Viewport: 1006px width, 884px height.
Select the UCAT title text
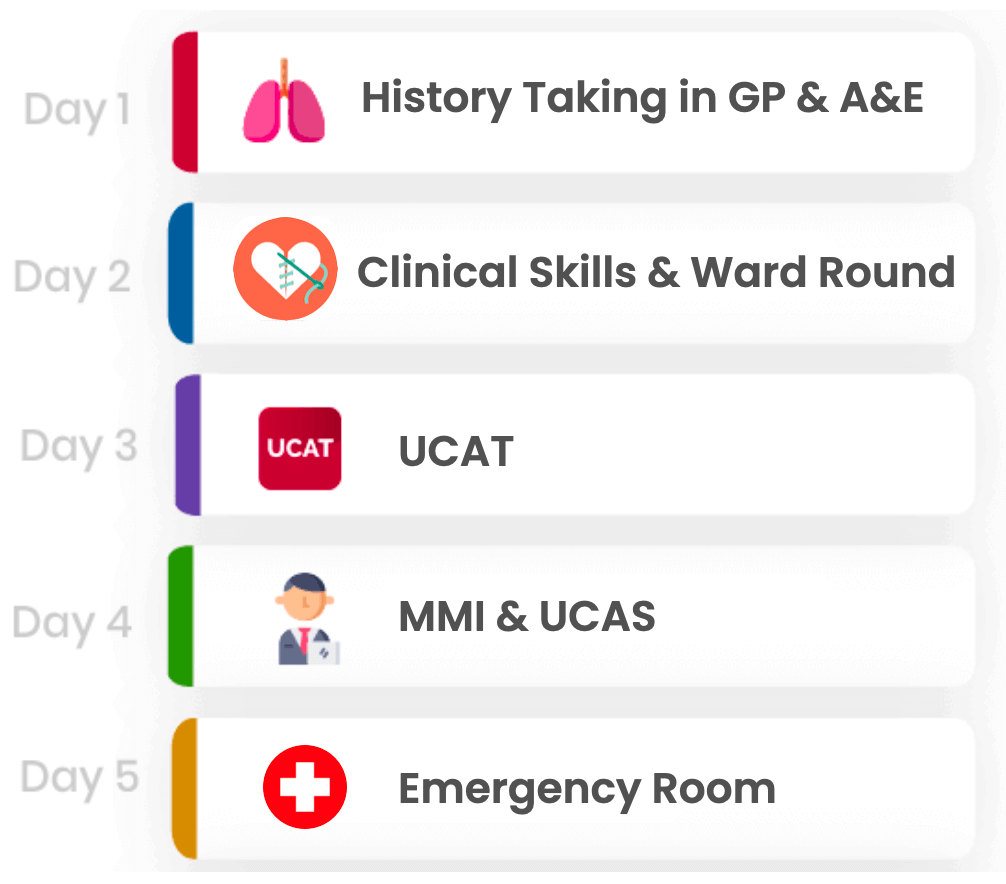[456, 451]
